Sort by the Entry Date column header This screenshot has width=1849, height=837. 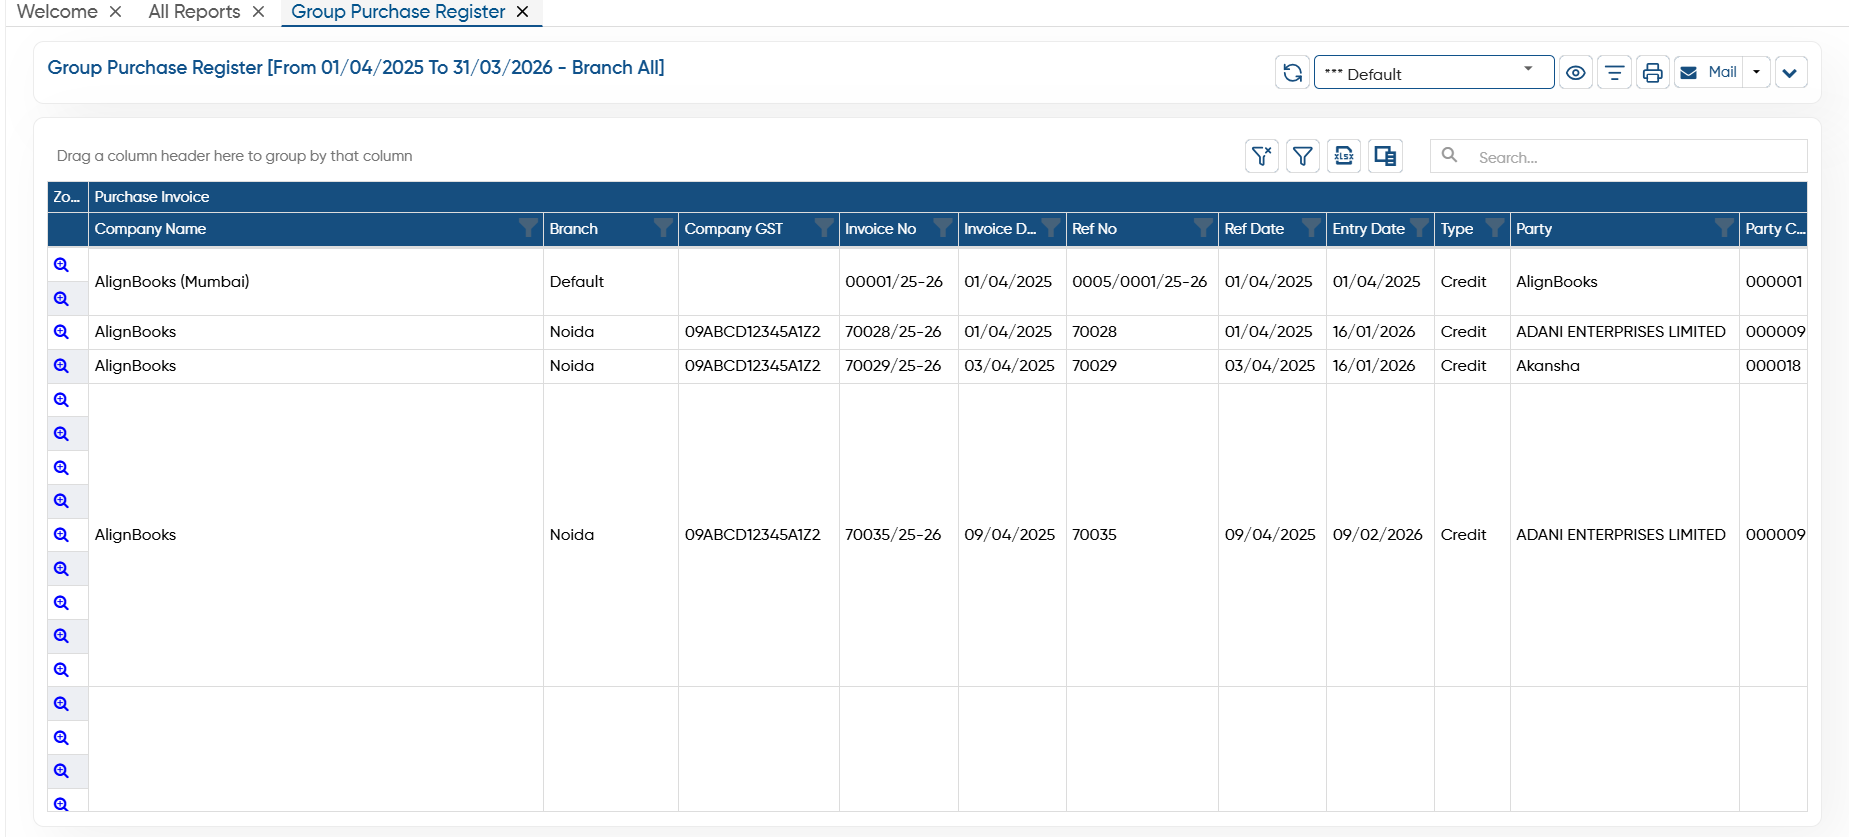click(x=1368, y=229)
